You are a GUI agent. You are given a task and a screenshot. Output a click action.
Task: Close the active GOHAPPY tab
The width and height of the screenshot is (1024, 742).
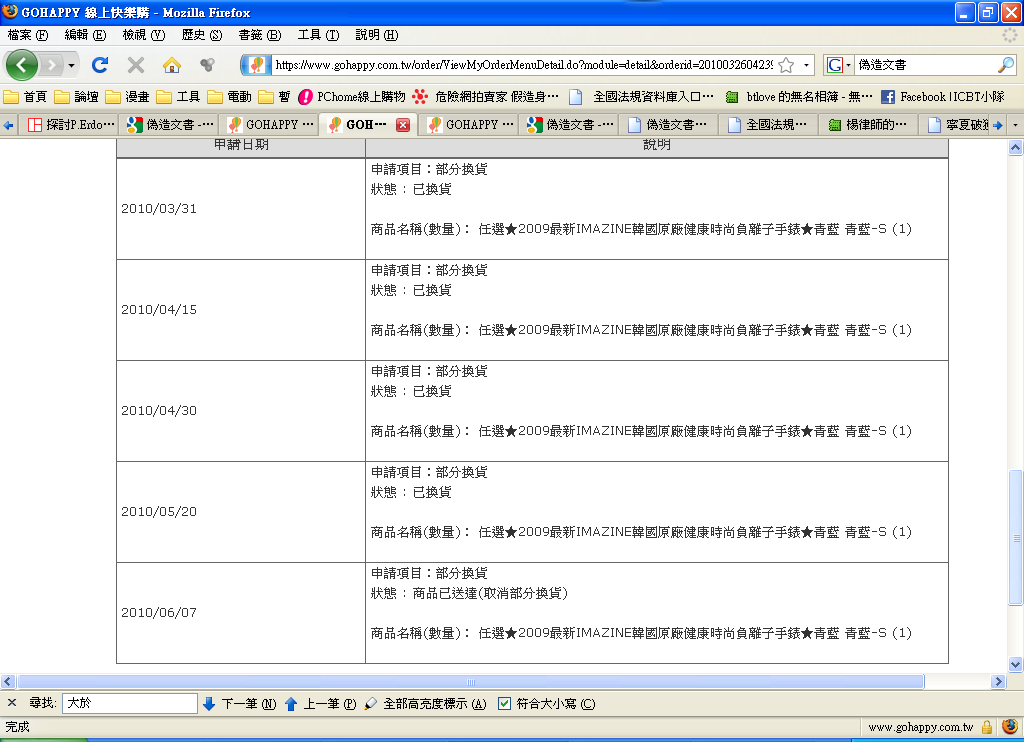click(x=403, y=125)
